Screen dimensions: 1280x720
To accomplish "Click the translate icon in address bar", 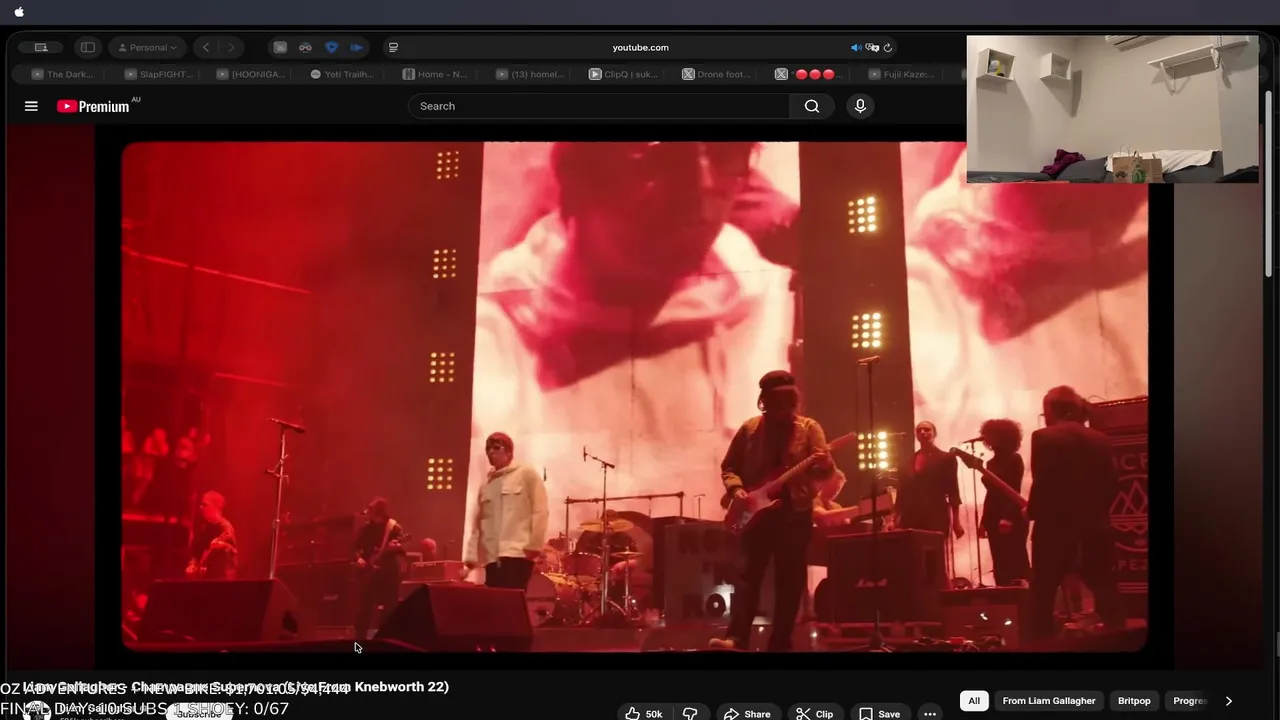I will [872, 47].
